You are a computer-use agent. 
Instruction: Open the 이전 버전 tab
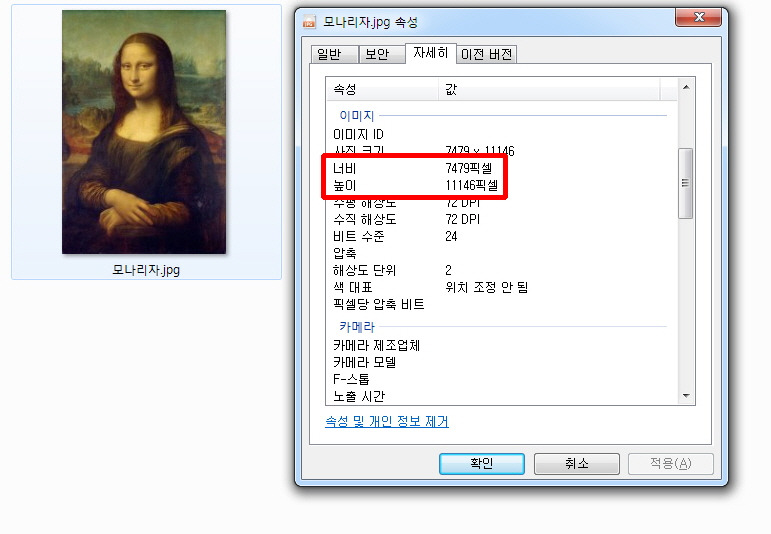click(486, 54)
